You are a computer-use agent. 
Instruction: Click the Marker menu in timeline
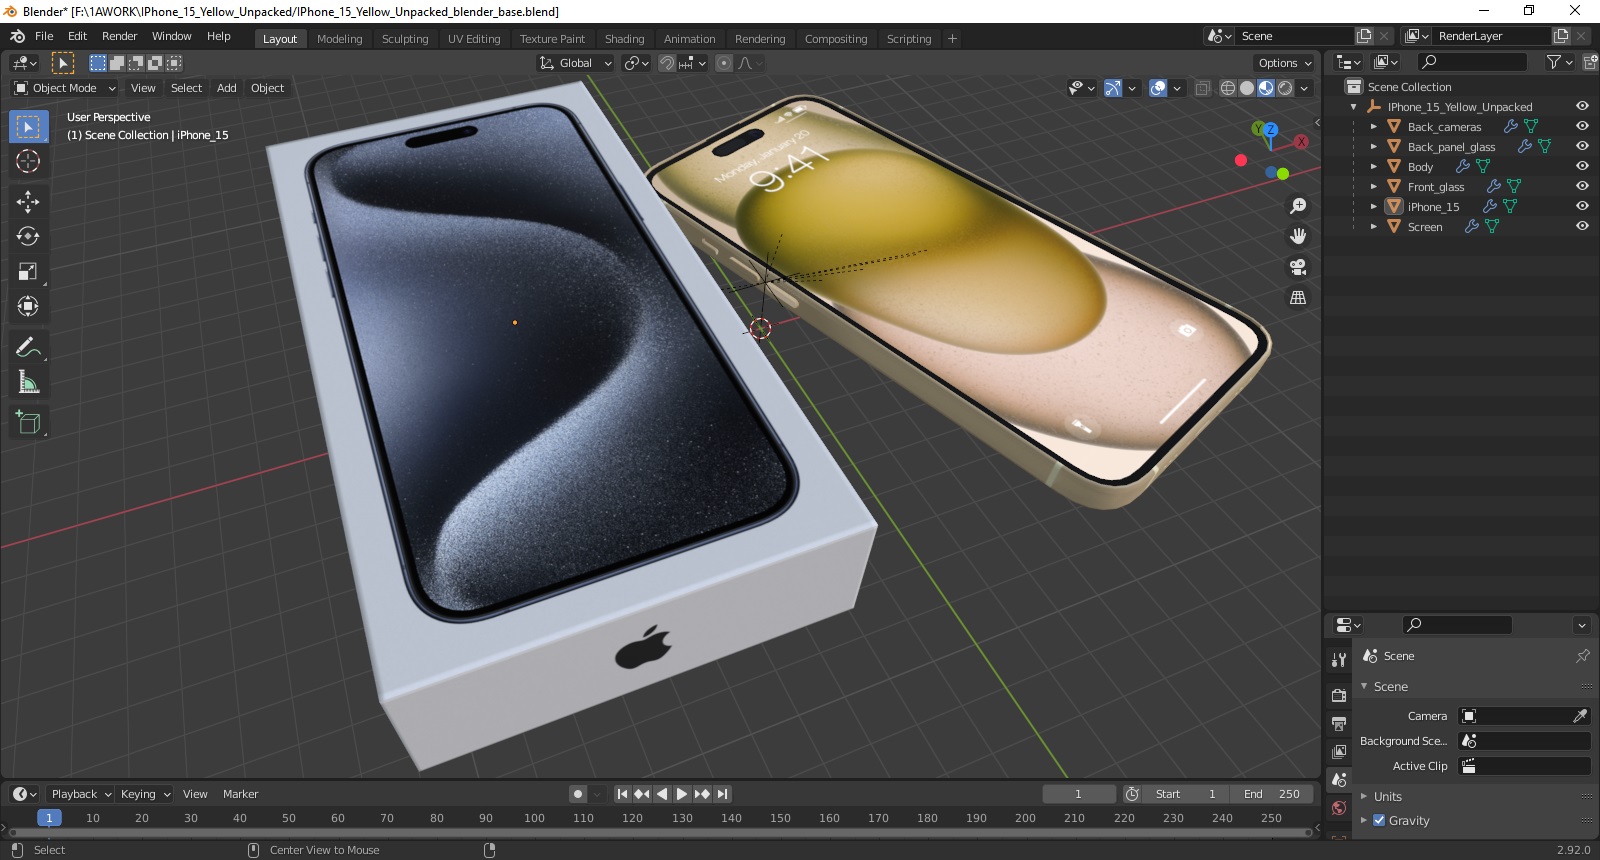pyautogui.click(x=240, y=794)
